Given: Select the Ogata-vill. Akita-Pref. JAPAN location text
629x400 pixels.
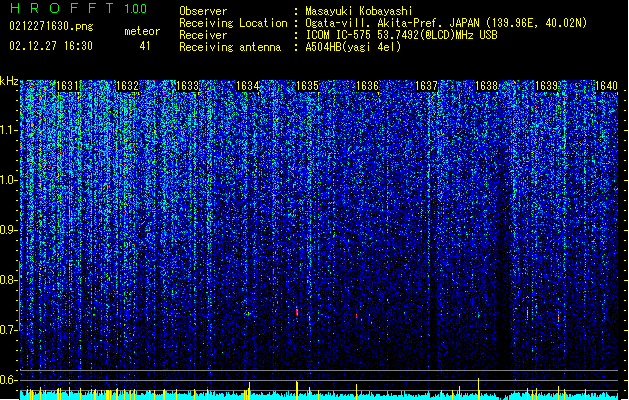Looking at the screenshot, I should pyautogui.click(x=446, y=23).
